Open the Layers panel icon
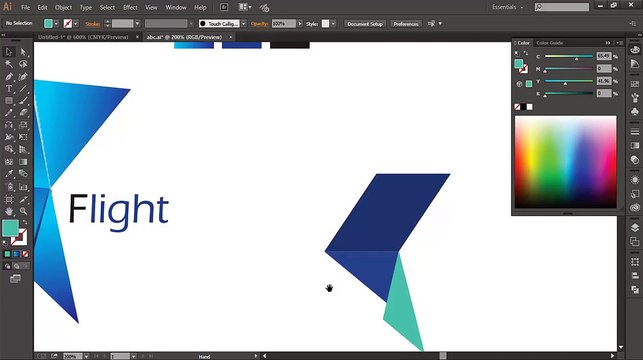The height and width of the screenshot is (360, 643). click(x=635, y=228)
